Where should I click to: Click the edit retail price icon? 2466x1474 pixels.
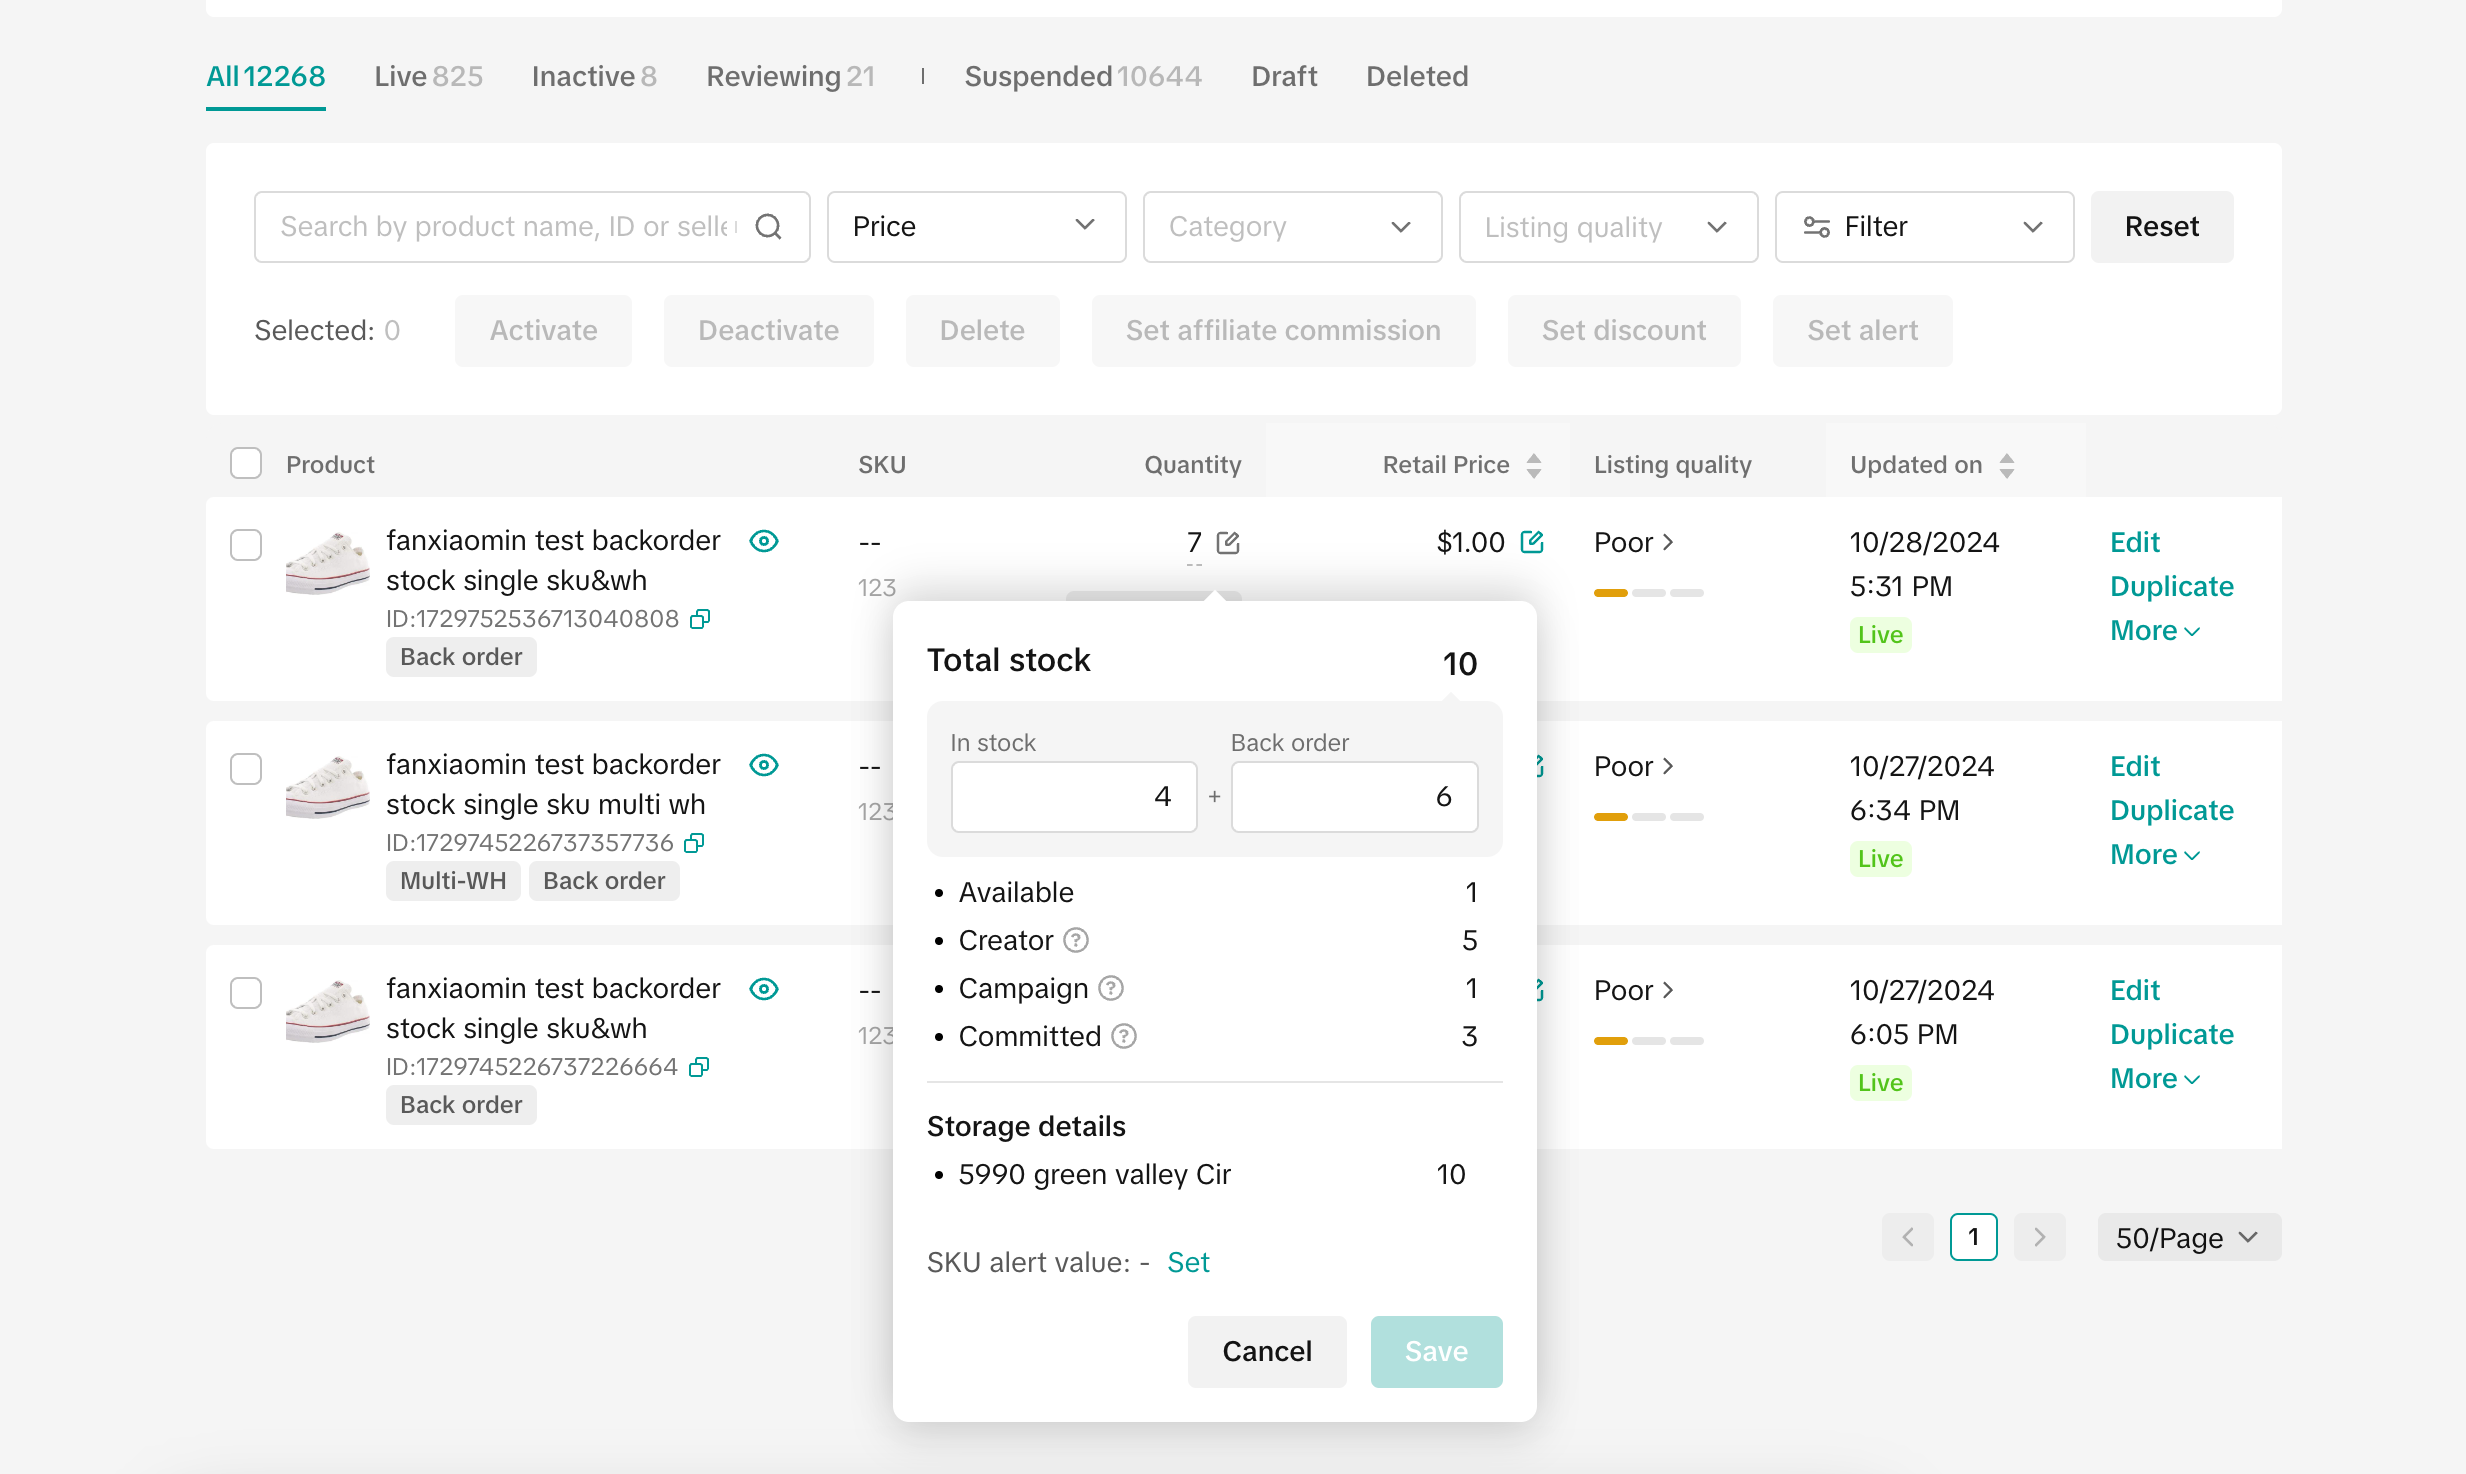click(x=1532, y=542)
